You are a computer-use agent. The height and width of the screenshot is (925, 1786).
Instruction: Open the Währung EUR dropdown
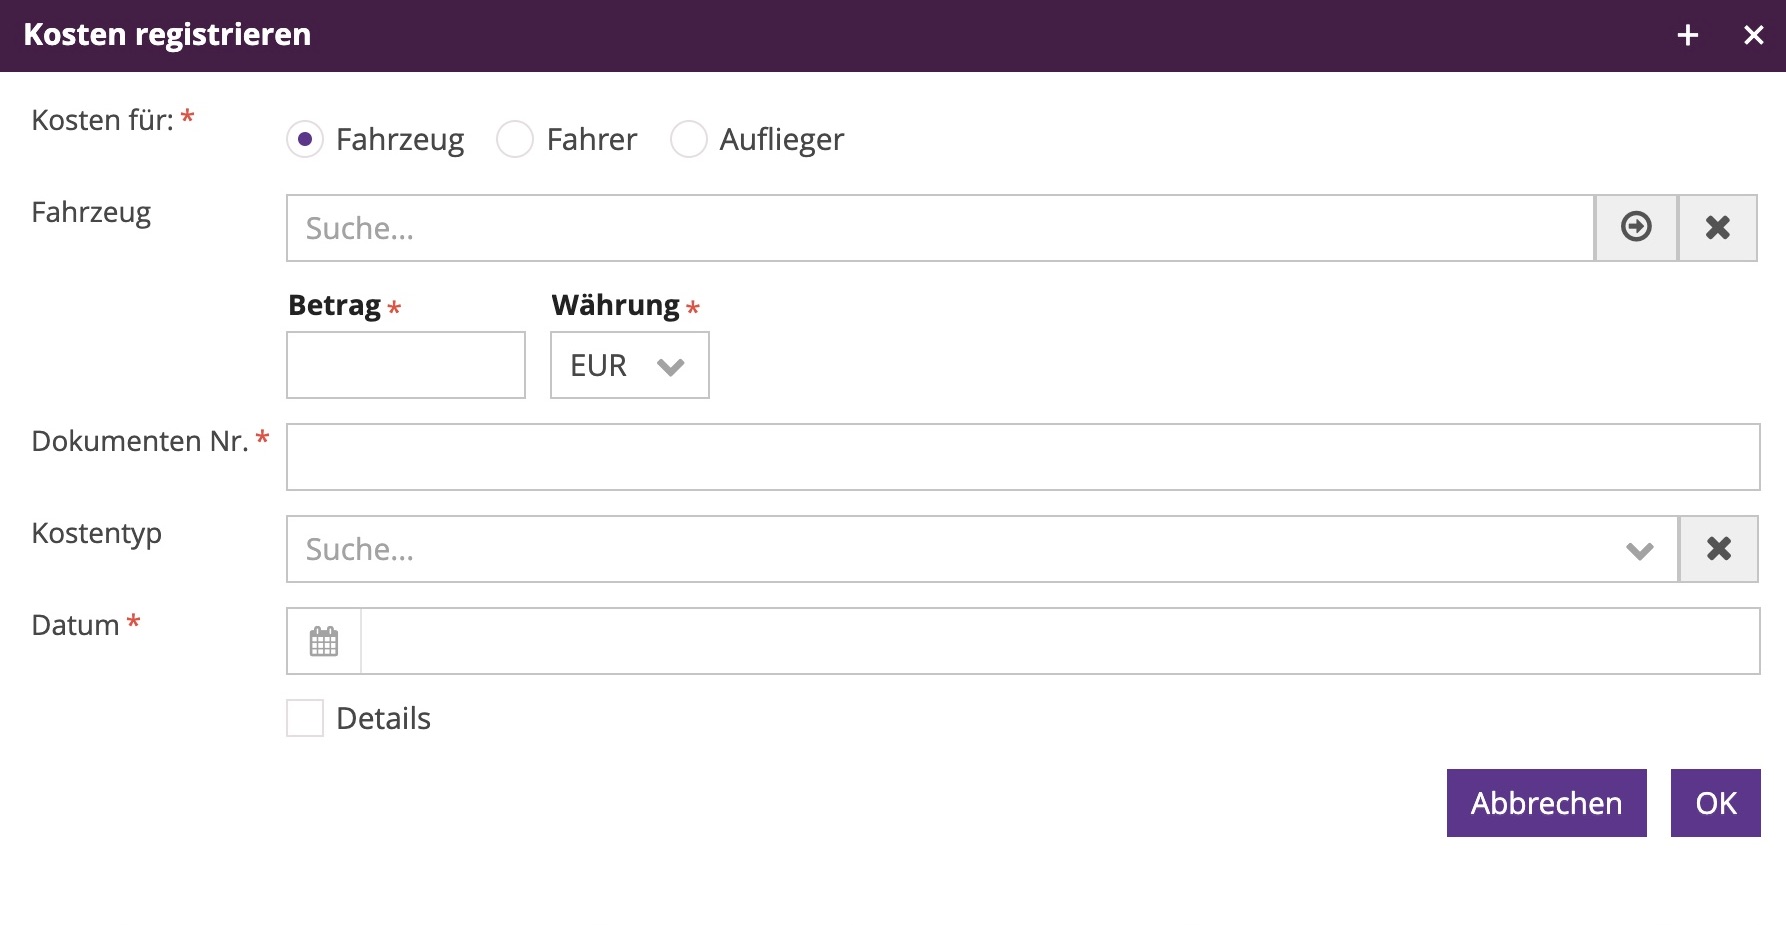pos(630,365)
